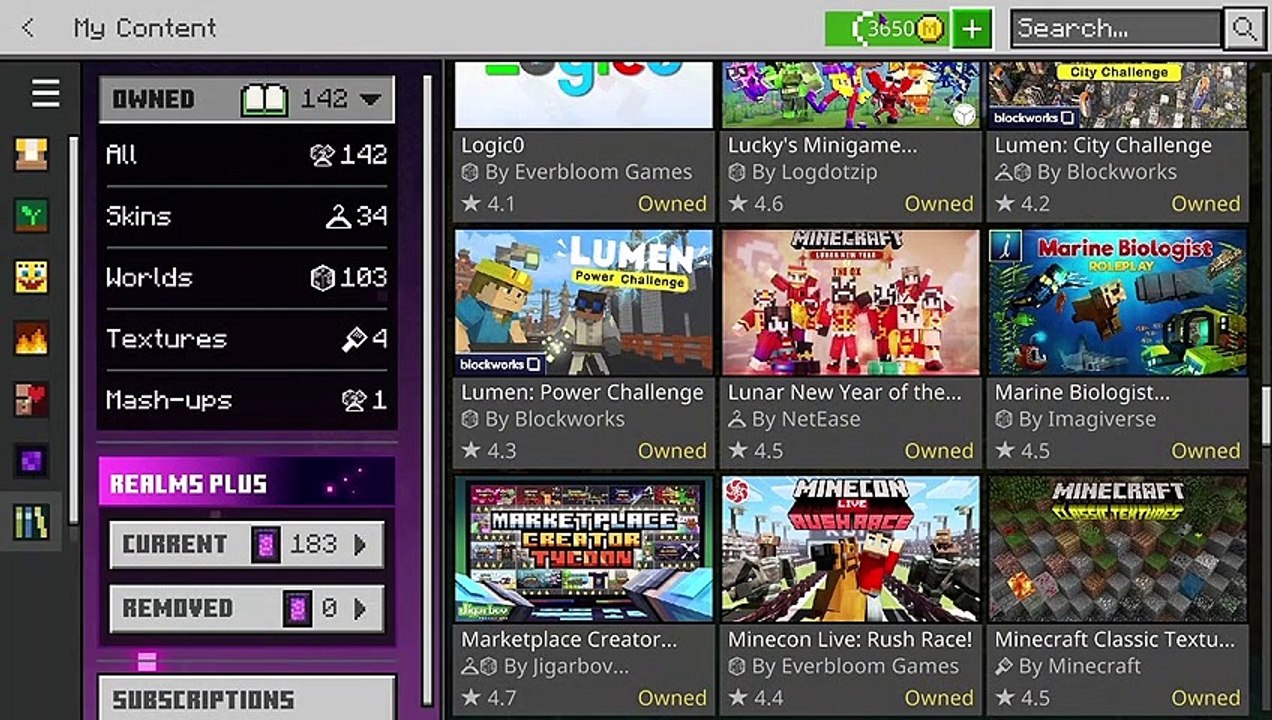Click the book icon in the Owned header
The image size is (1272, 720).
[265, 99]
